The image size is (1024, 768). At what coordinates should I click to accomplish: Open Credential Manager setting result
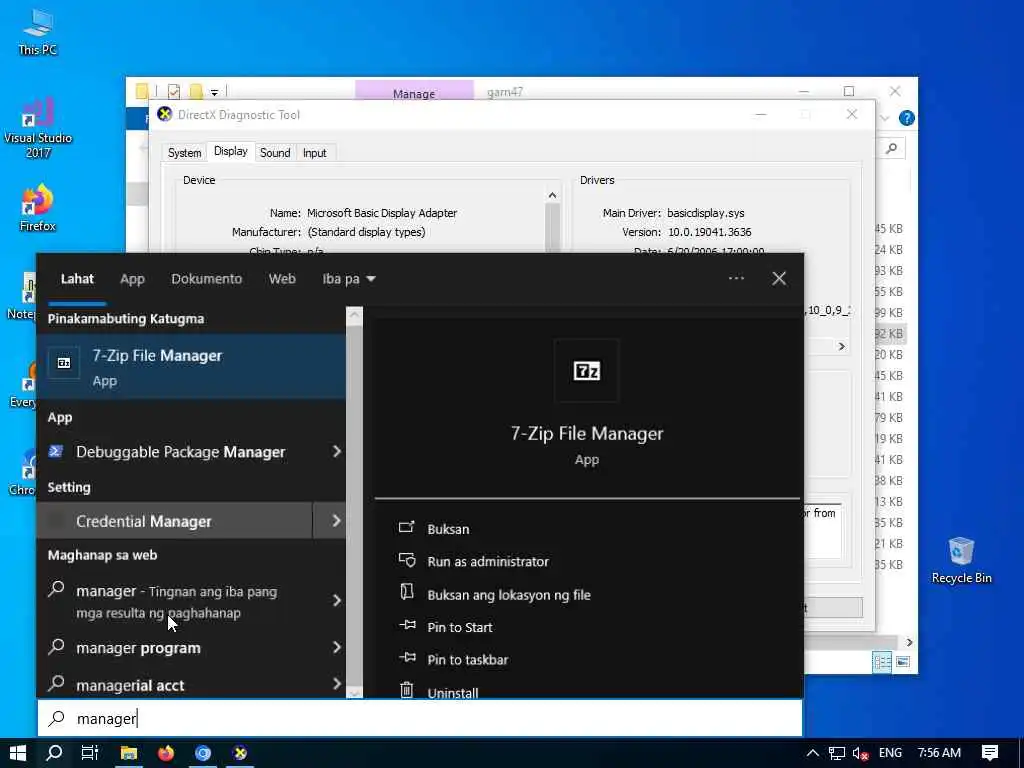coord(174,520)
